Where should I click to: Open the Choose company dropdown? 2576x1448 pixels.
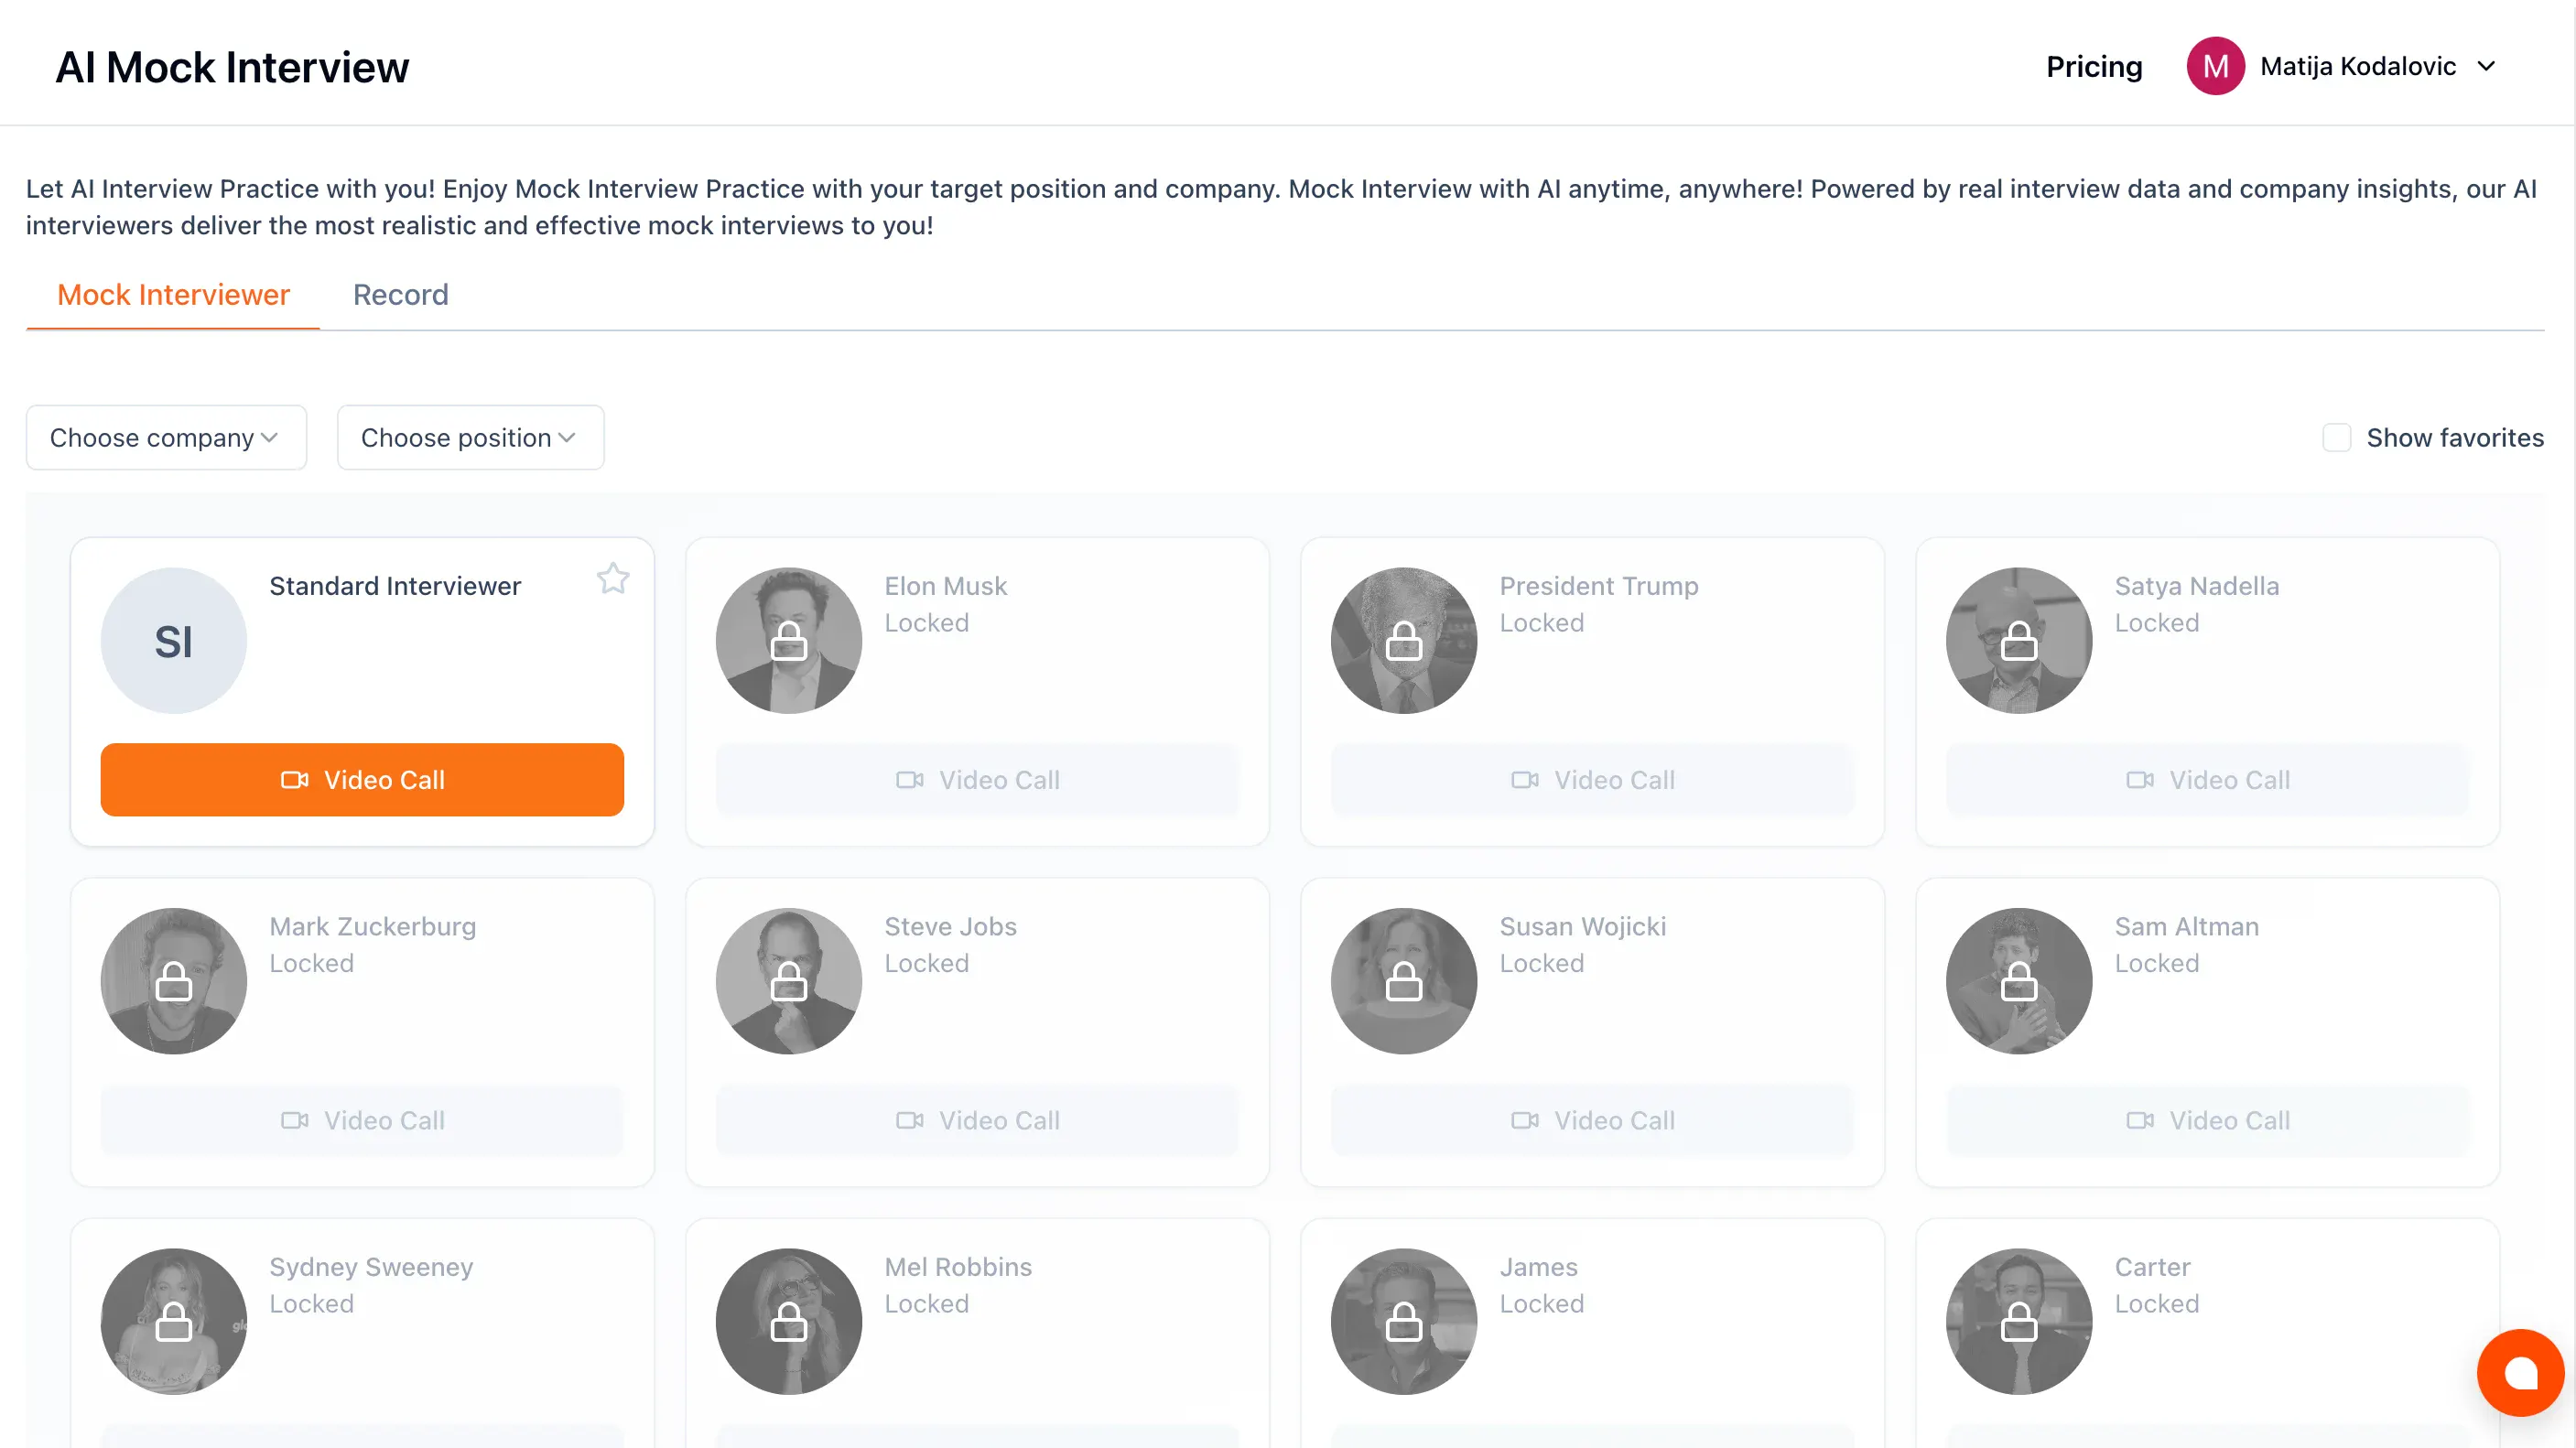click(x=166, y=437)
